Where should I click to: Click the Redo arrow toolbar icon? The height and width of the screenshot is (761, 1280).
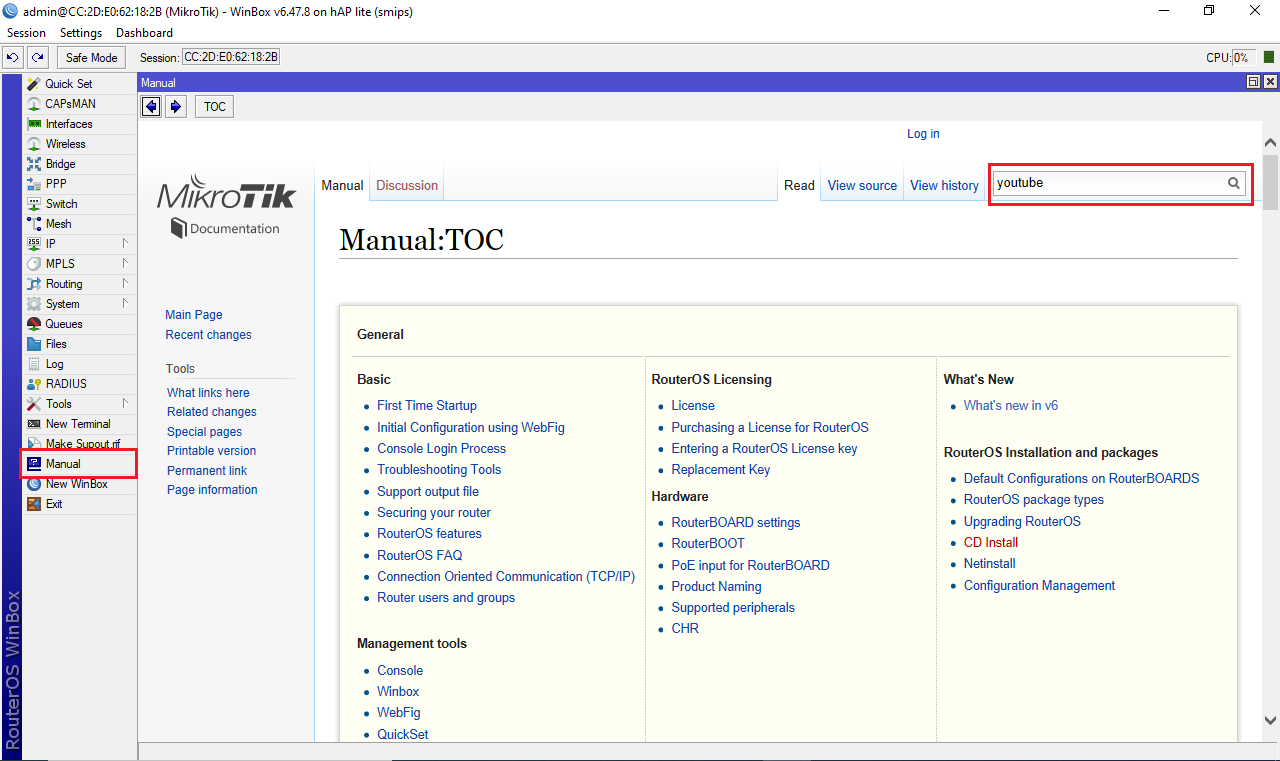(x=37, y=58)
